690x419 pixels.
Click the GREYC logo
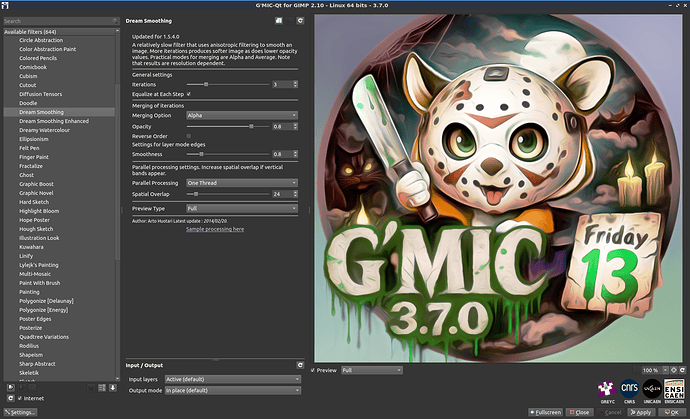point(607,390)
